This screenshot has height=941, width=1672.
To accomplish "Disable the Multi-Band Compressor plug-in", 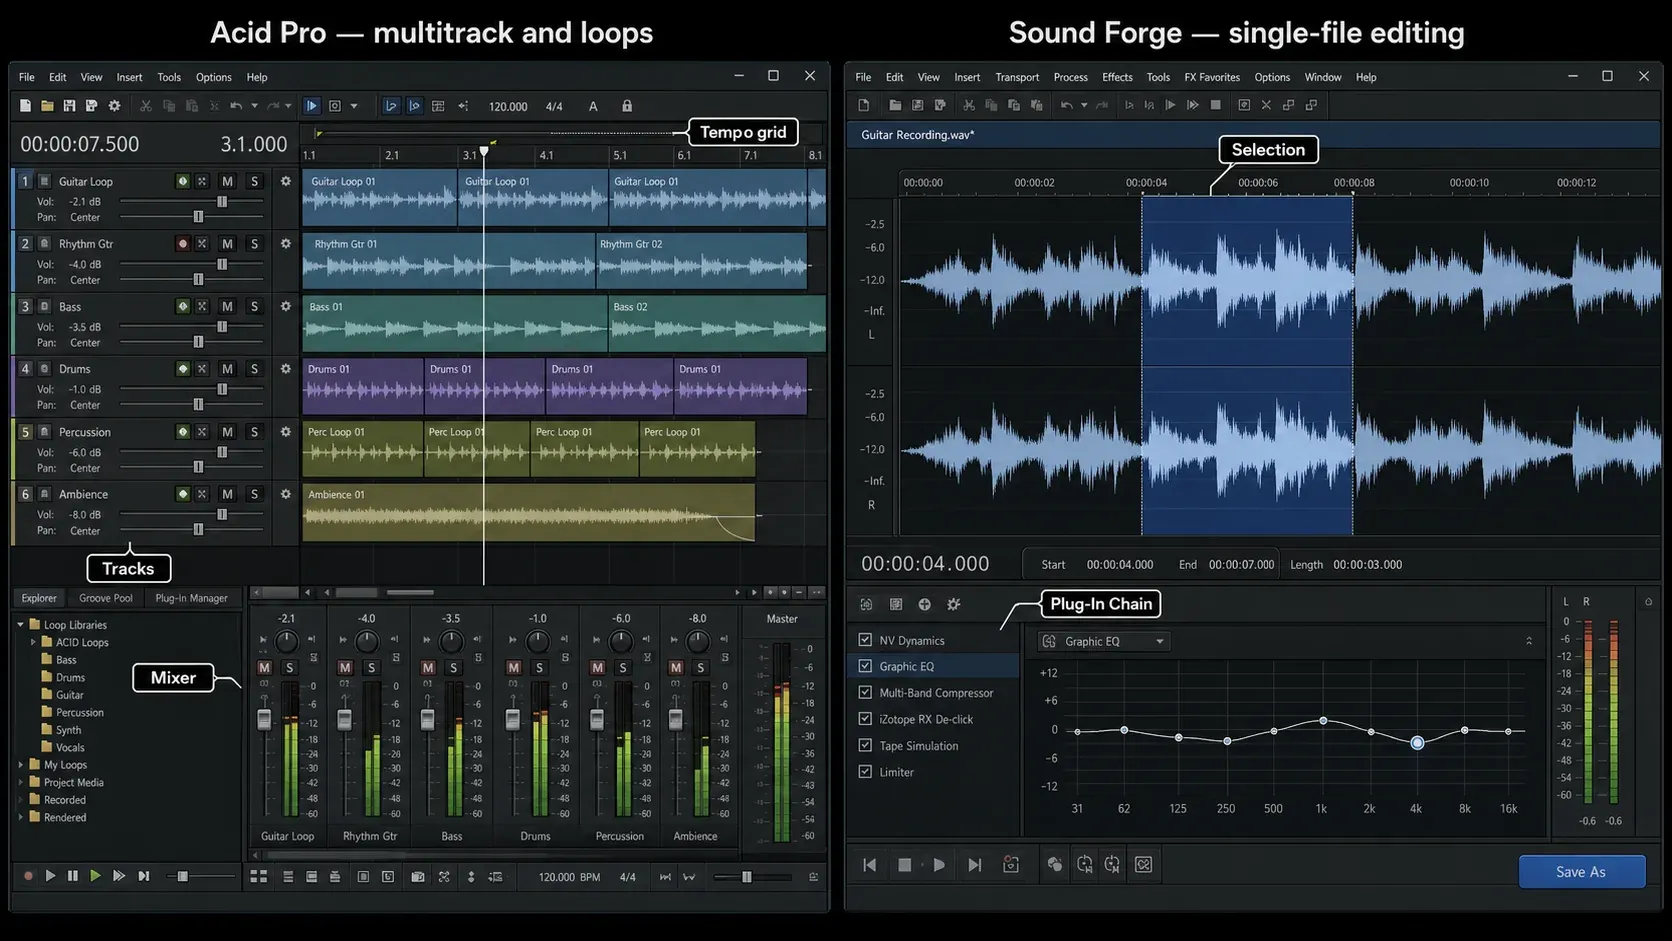I will [x=865, y=692].
